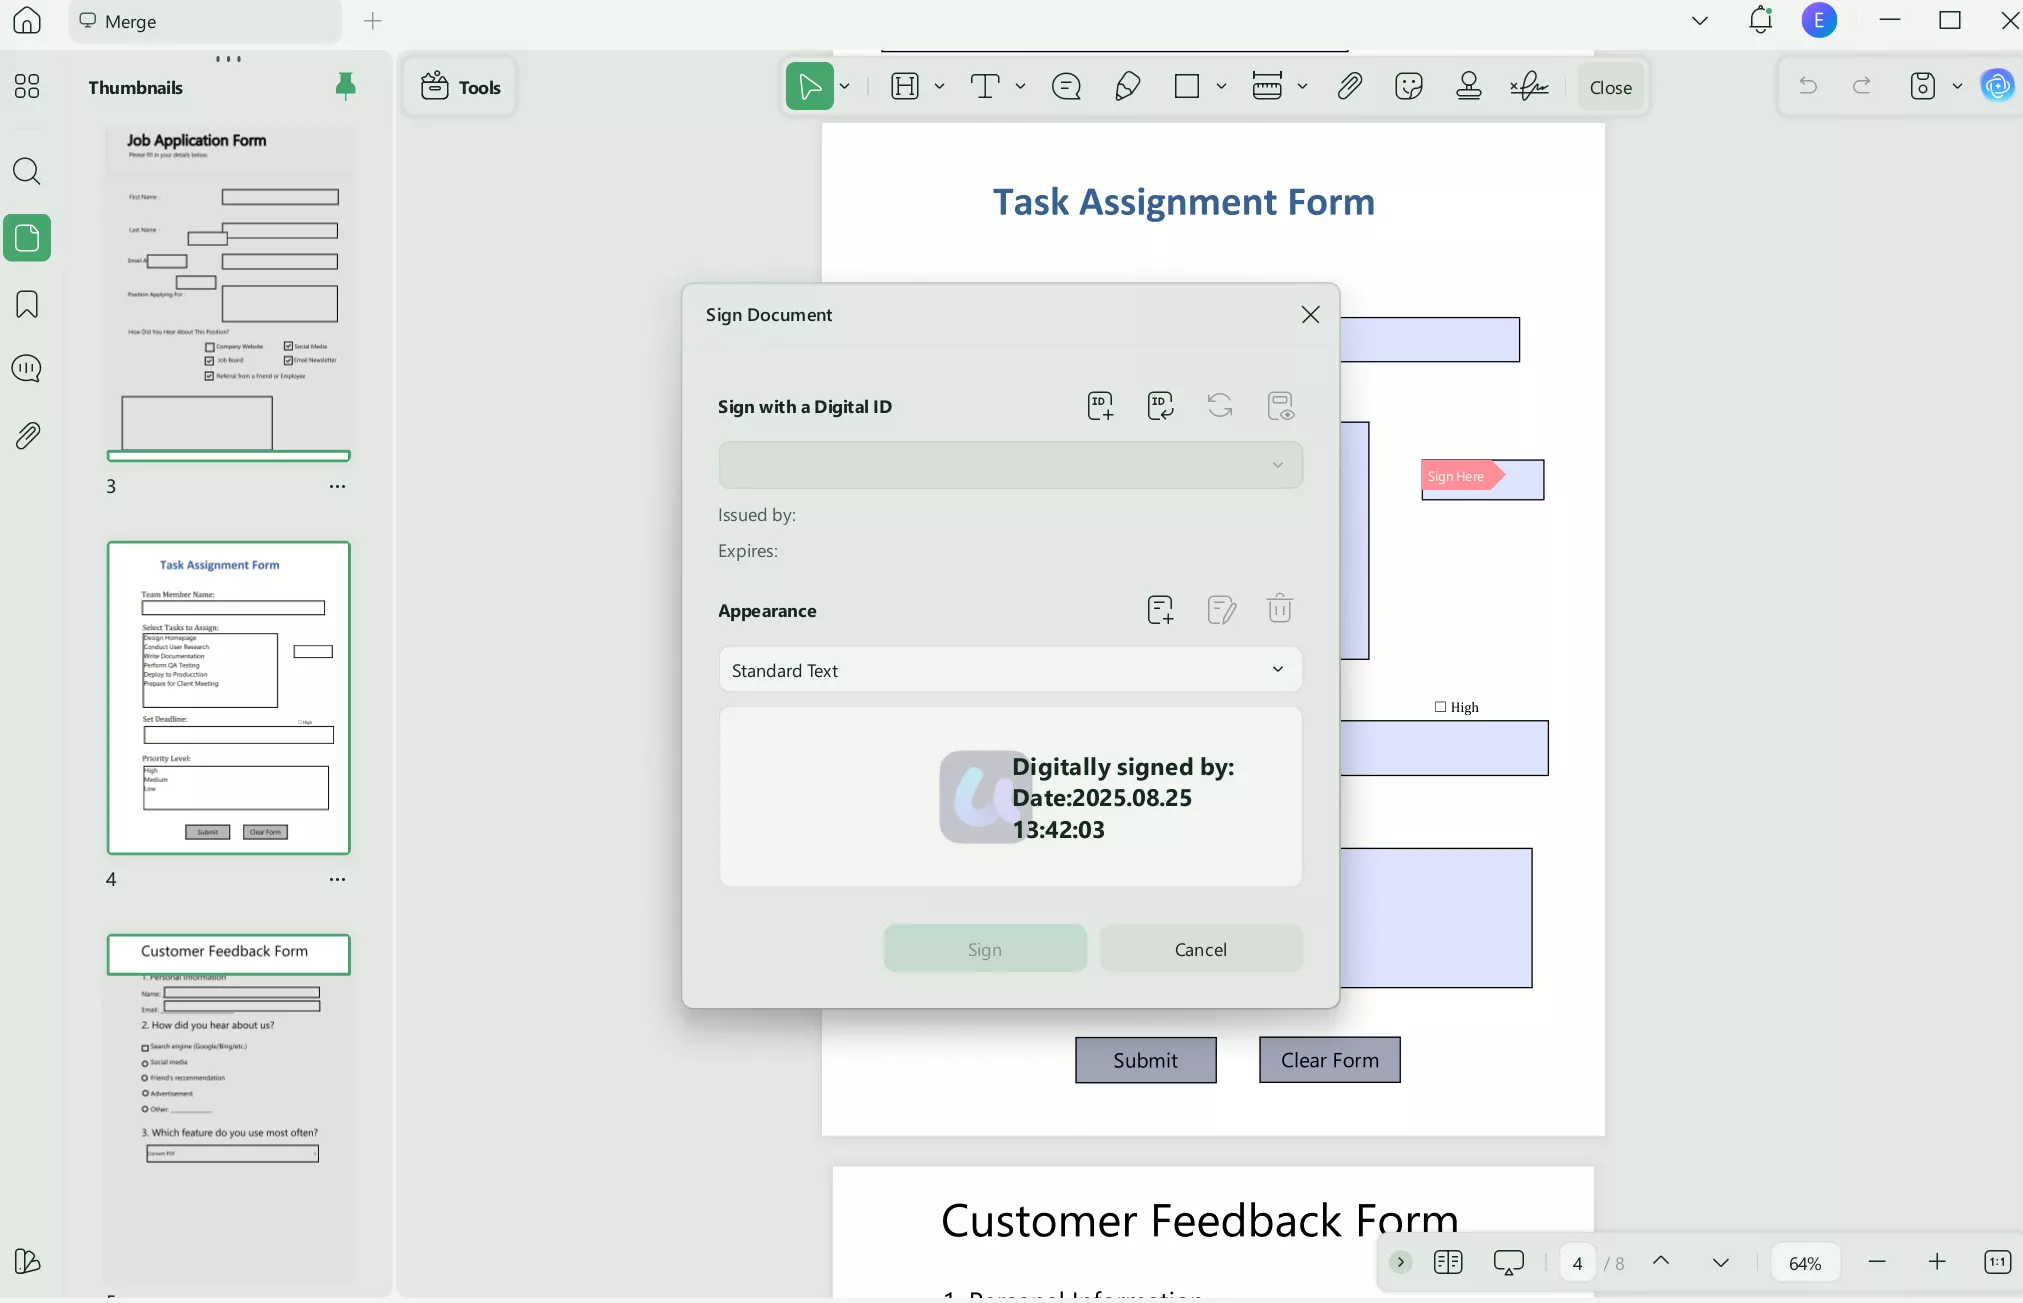Open page 3 thumbnail options menu

point(338,487)
